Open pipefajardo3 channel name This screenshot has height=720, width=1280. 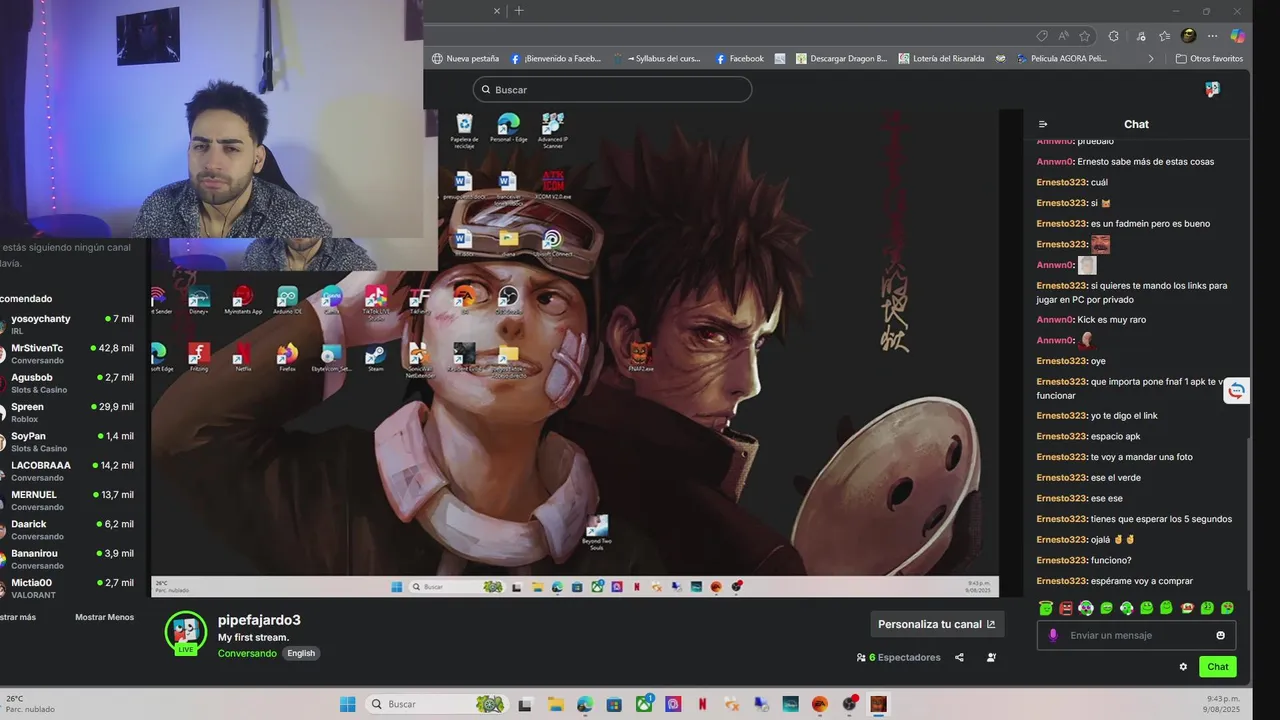coord(259,620)
